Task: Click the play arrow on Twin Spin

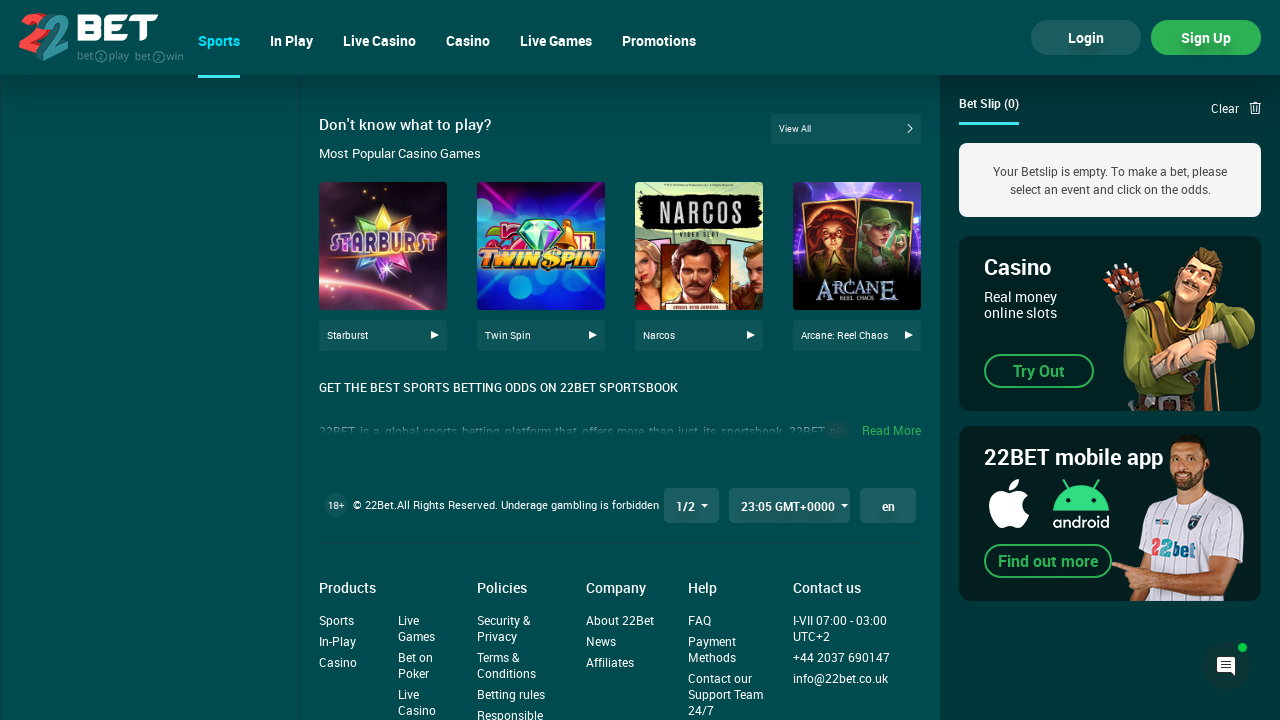Action: click(x=593, y=335)
